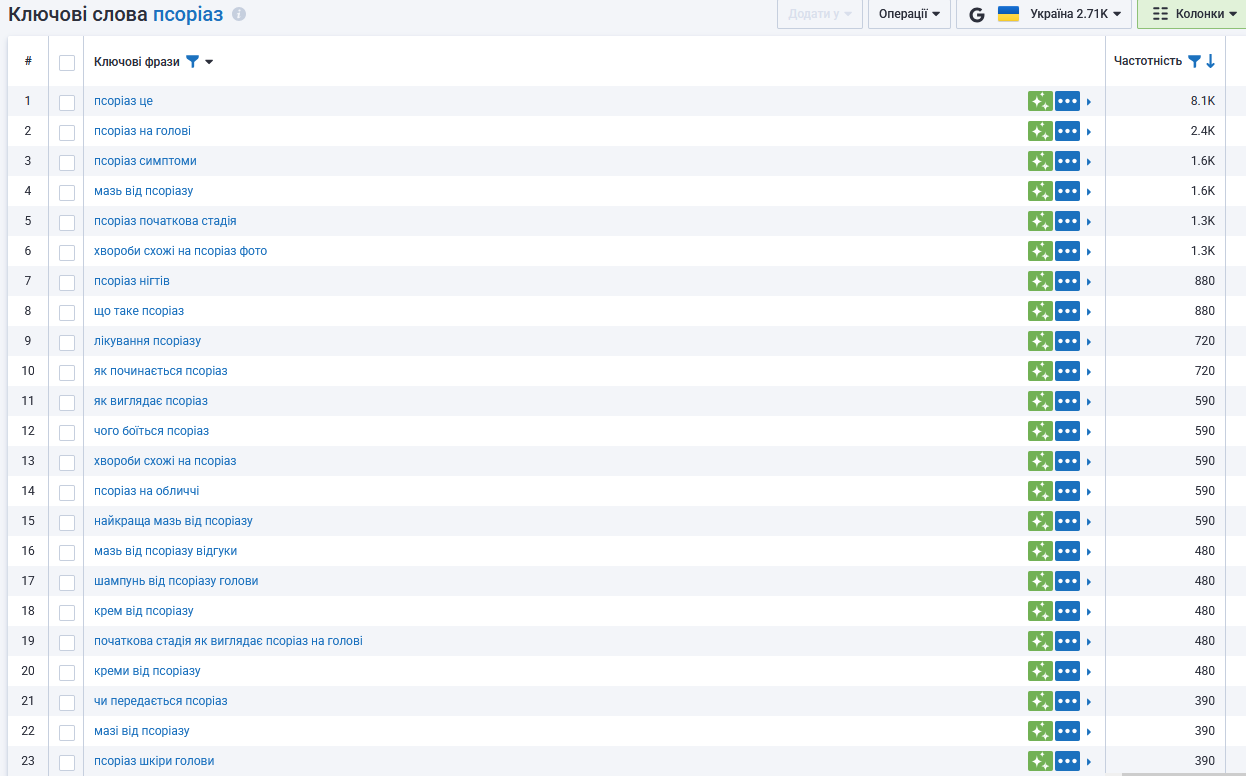Click green sparkle icon for найкраща мазь від псоріазу
Image resolution: width=1246 pixels, height=776 pixels.
(x=1040, y=521)
